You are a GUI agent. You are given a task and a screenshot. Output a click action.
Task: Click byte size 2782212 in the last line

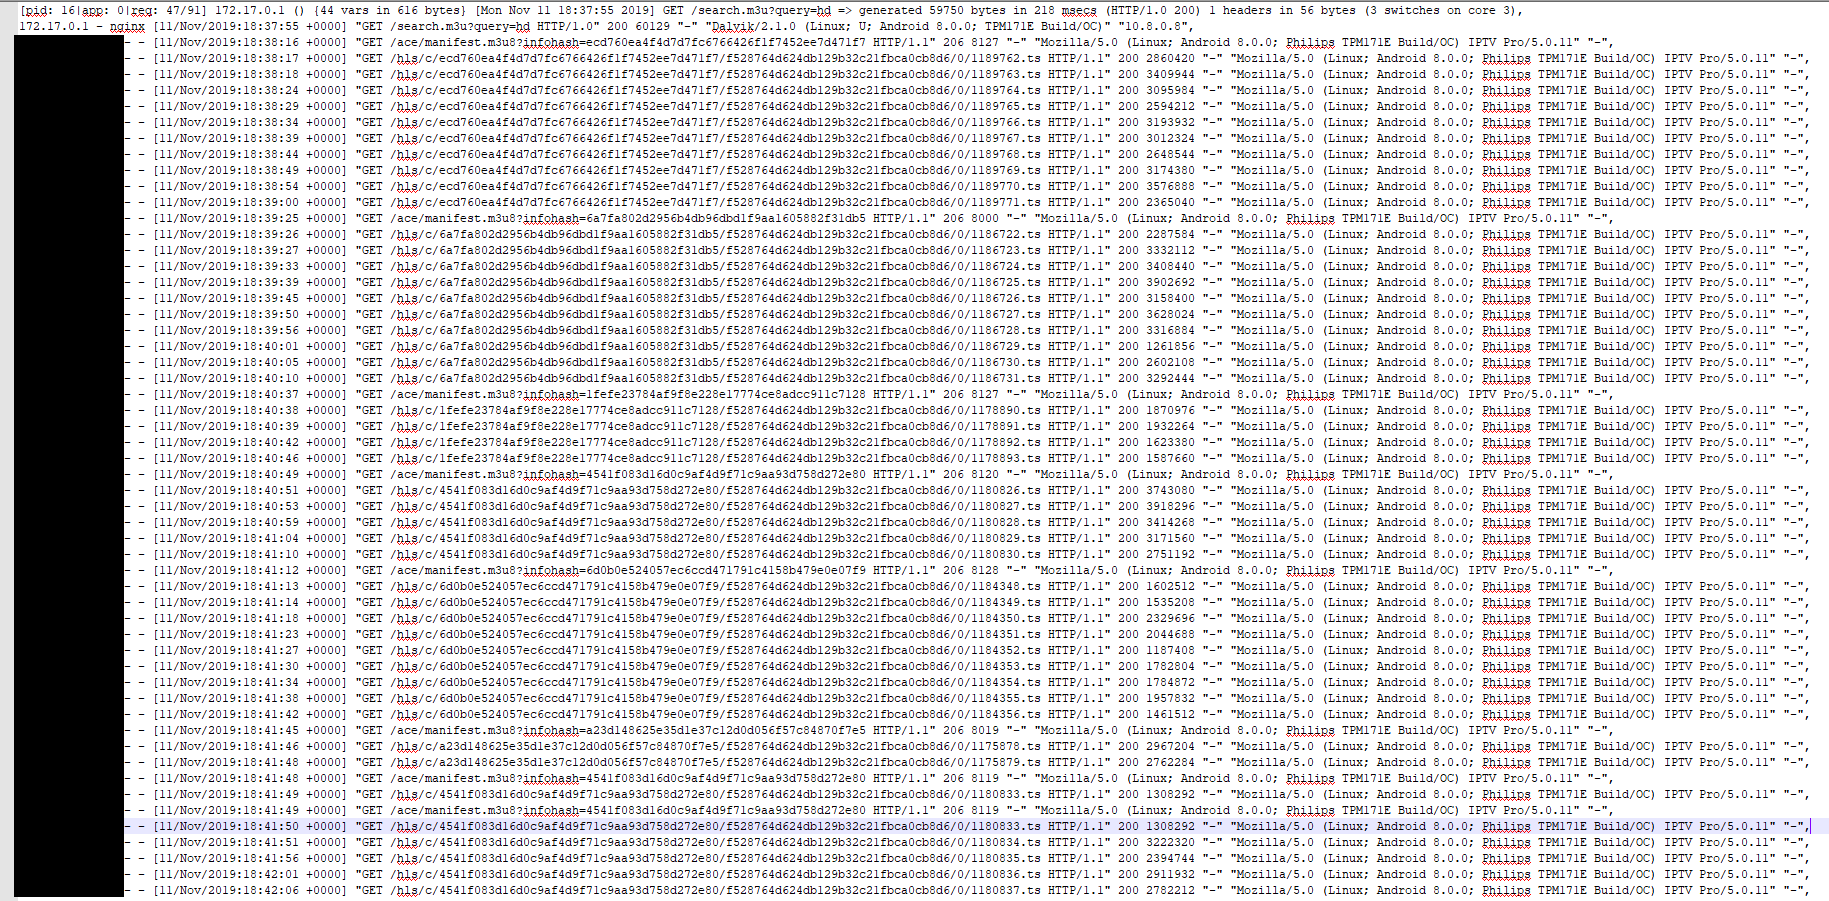(1170, 890)
